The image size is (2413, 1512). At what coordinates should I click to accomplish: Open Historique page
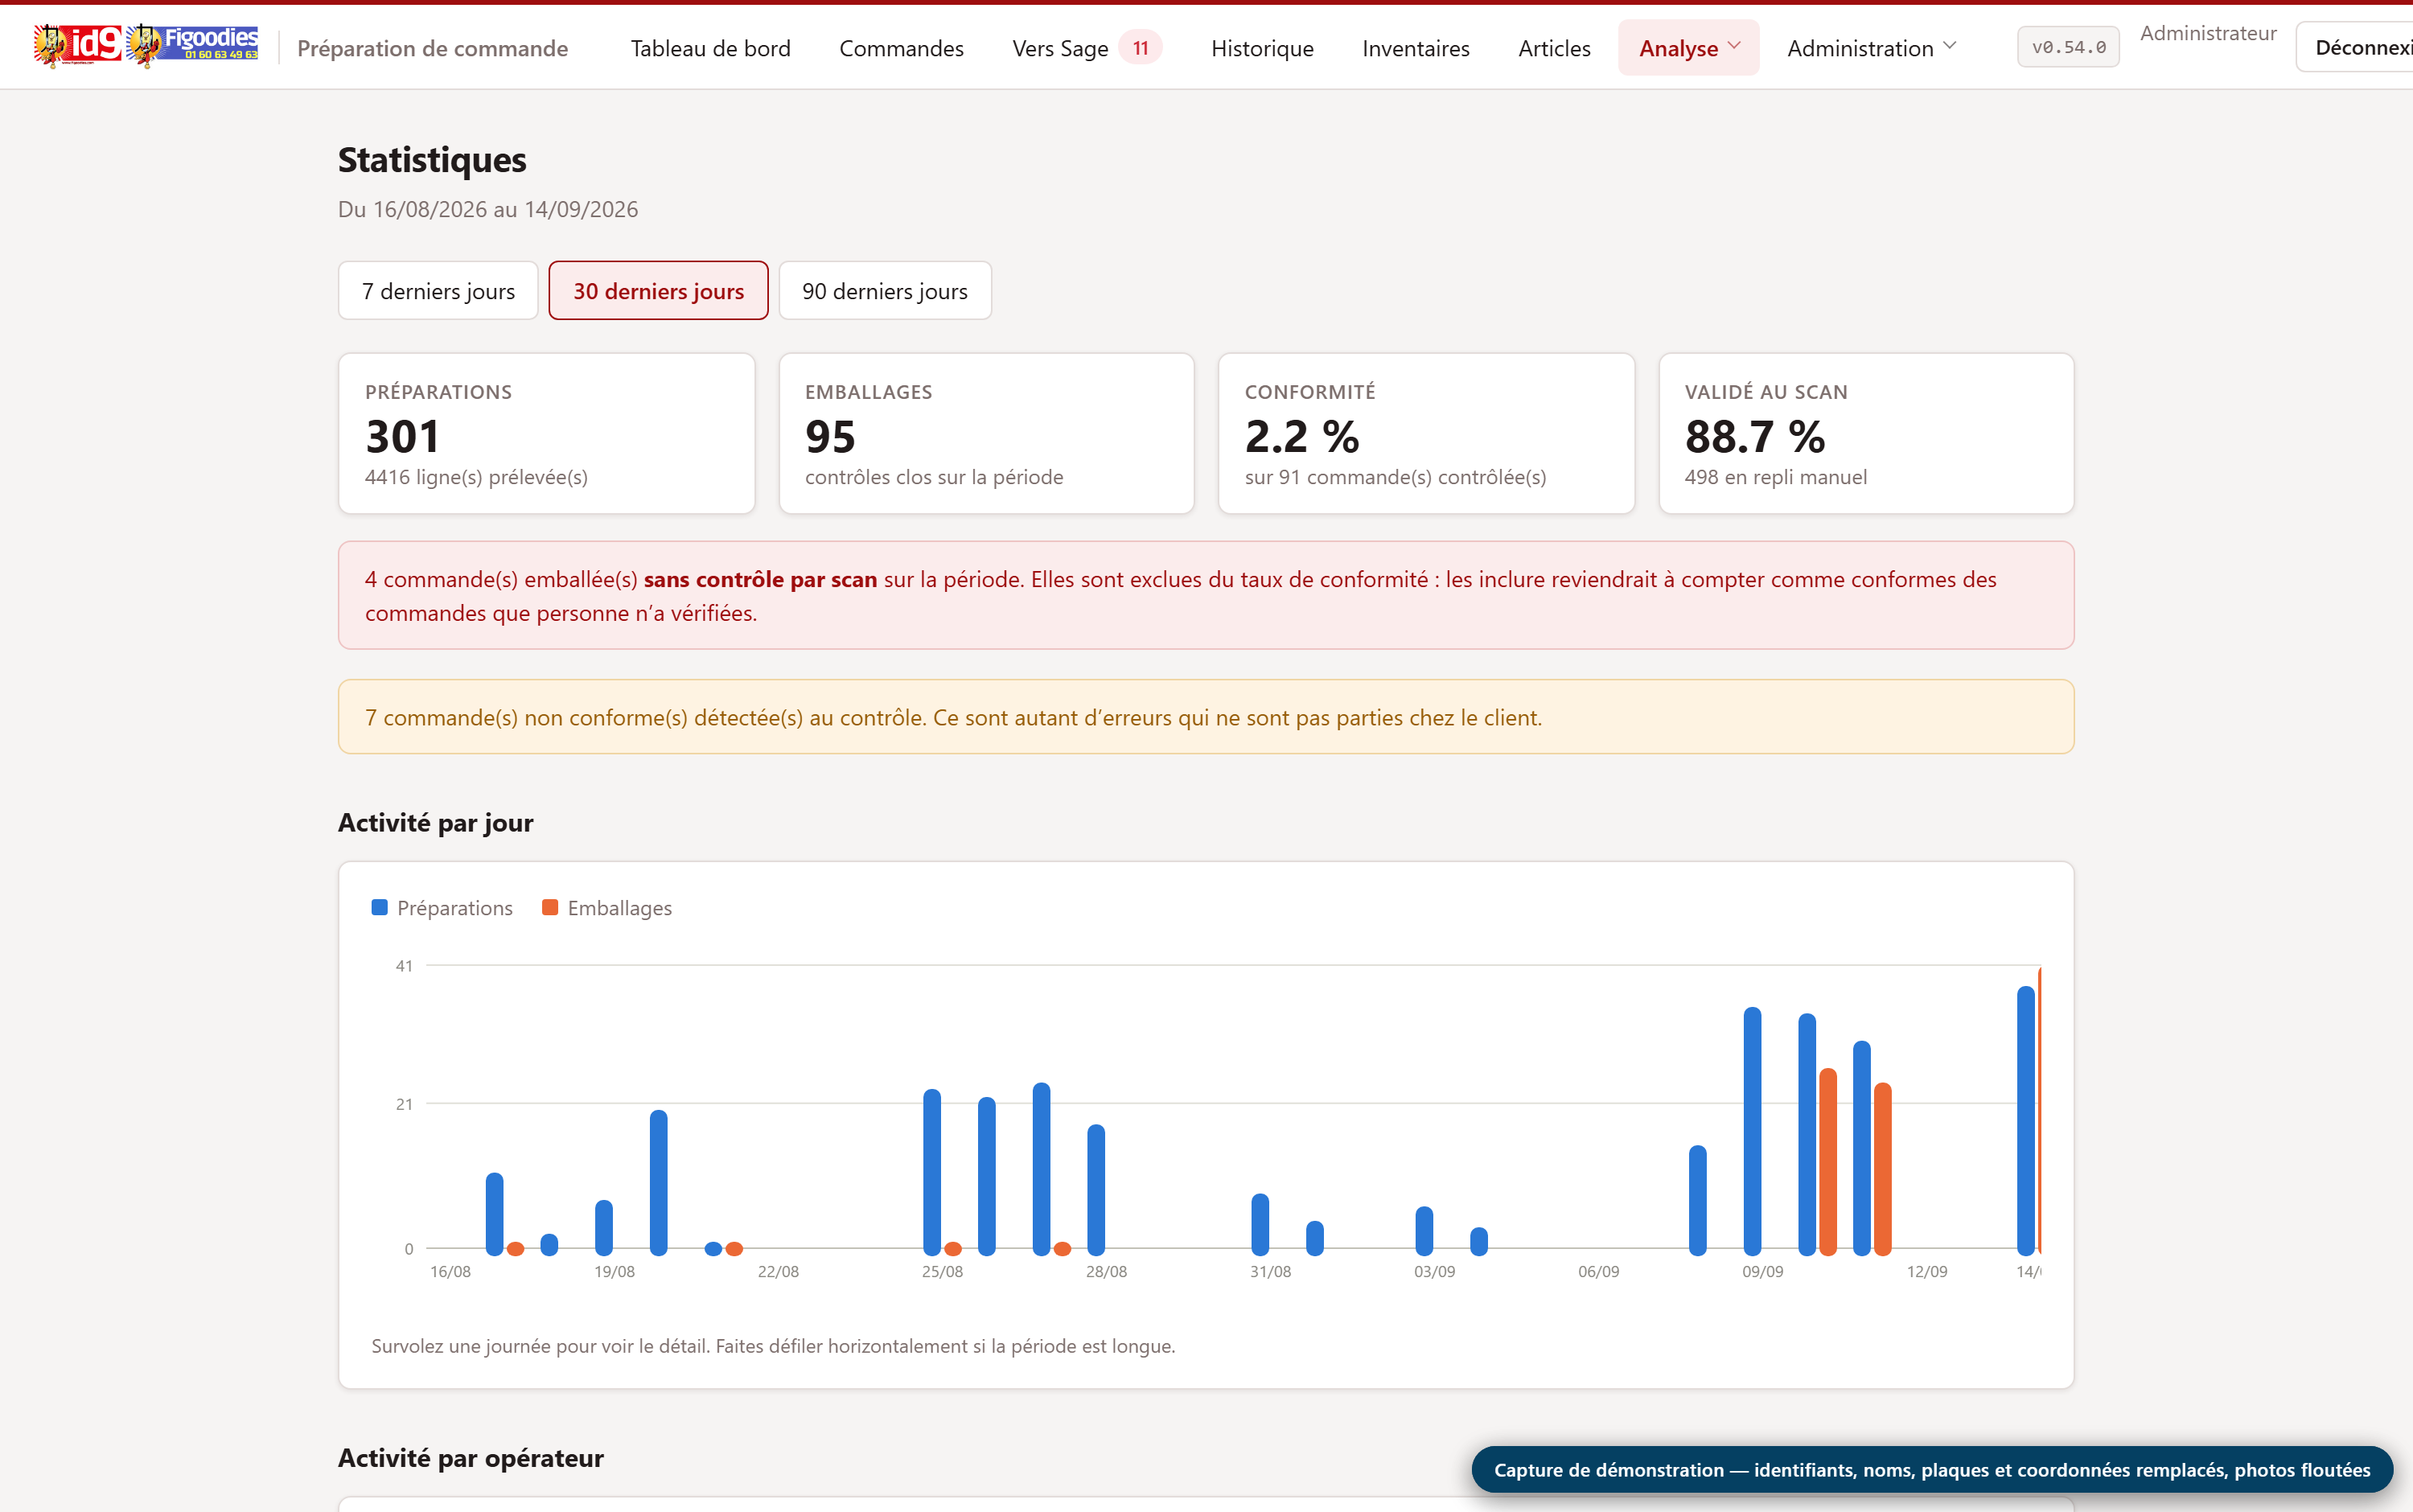click(x=1262, y=48)
